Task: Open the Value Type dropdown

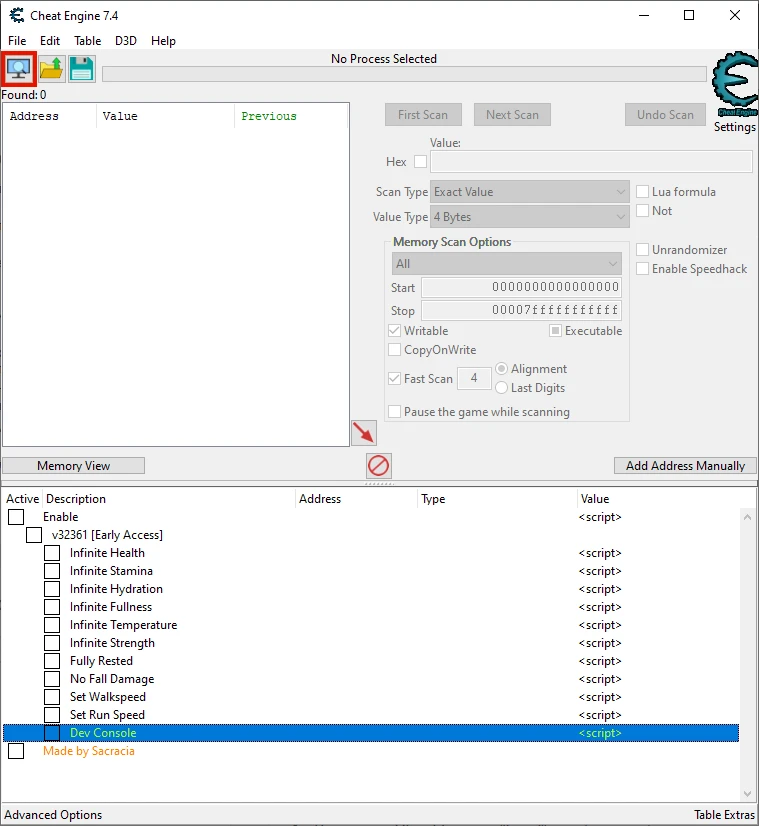Action: [530, 217]
